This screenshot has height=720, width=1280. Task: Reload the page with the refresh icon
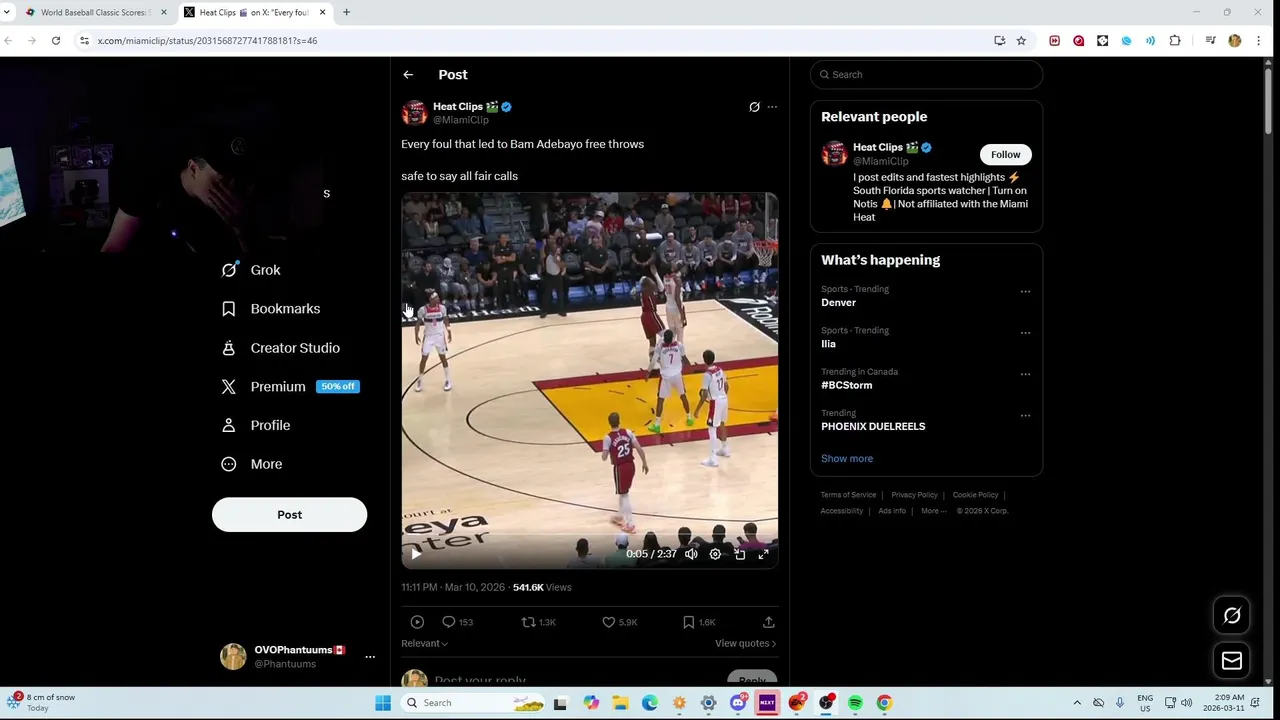[56, 41]
